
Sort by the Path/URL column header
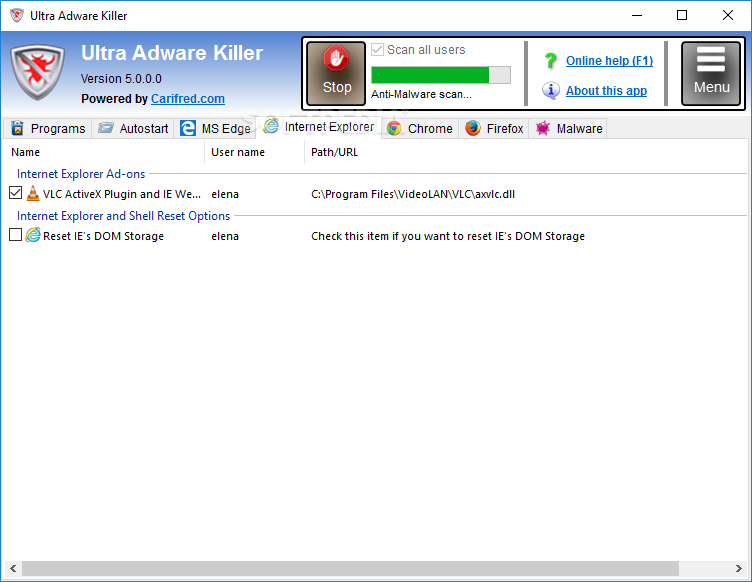coord(334,152)
